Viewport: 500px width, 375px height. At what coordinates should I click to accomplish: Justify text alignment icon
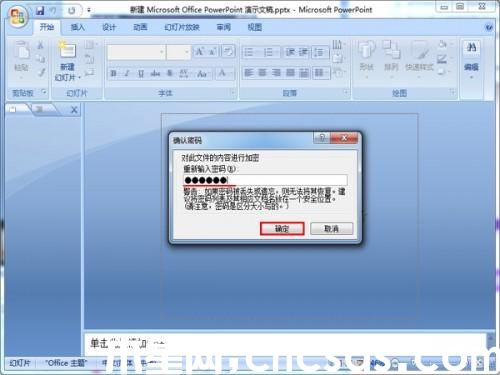[x=290, y=72]
